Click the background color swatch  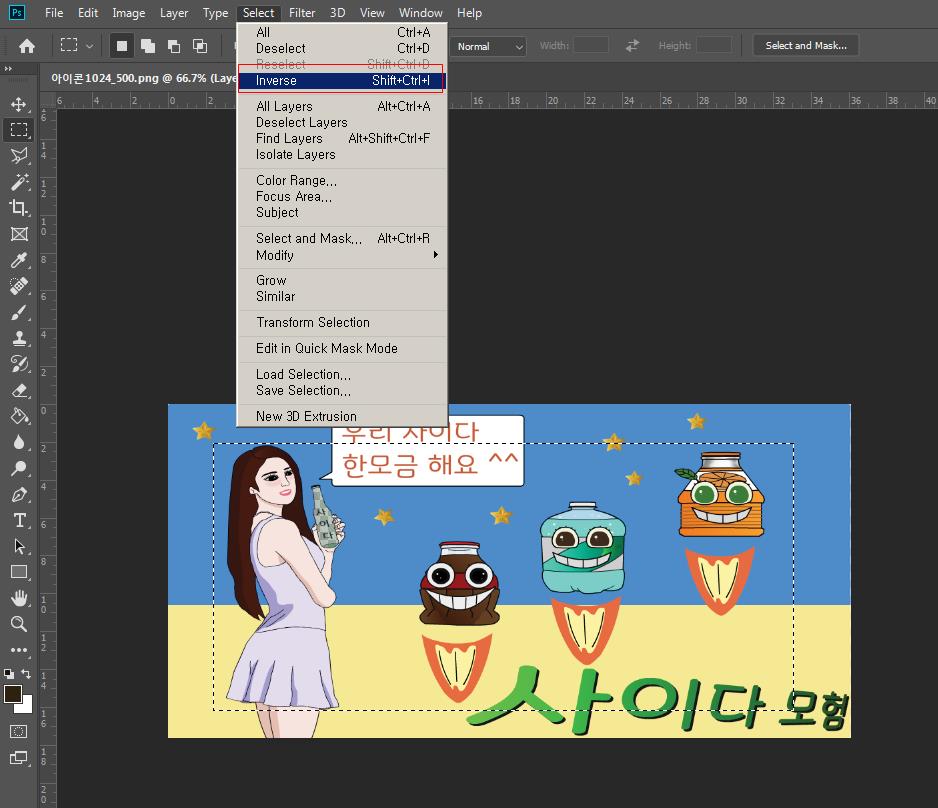26,706
